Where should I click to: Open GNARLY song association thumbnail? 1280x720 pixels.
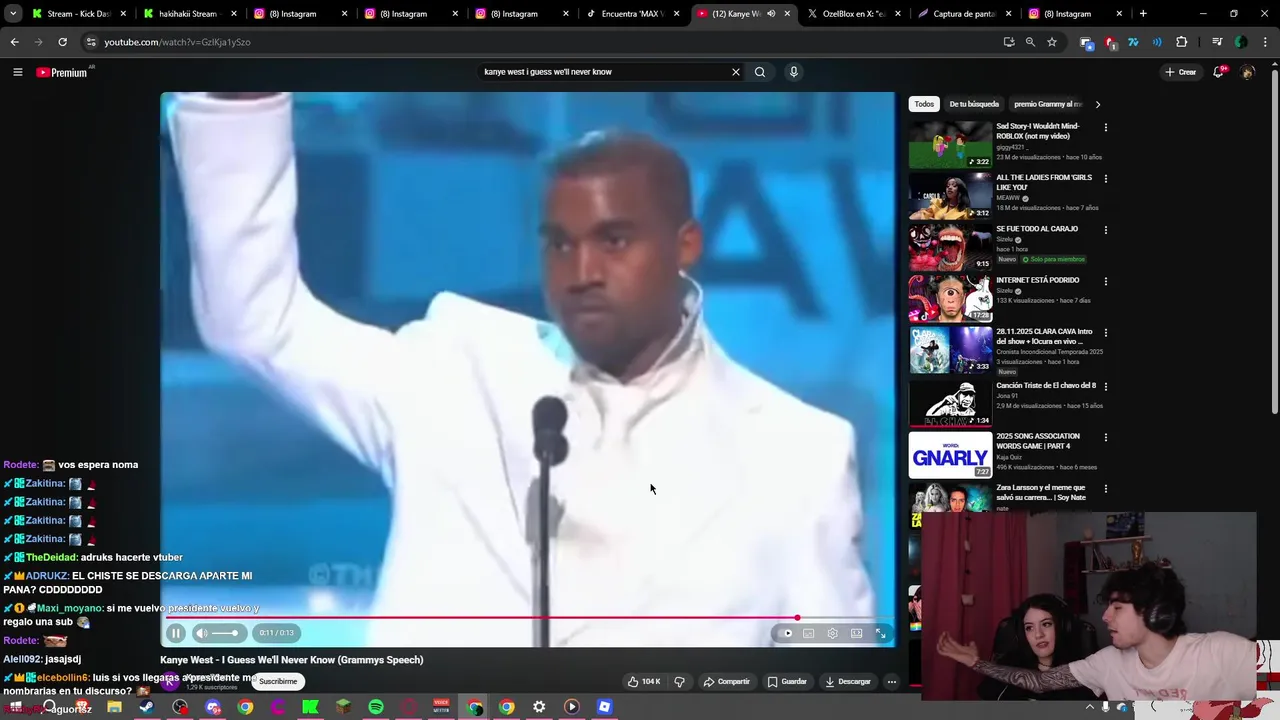coord(950,455)
